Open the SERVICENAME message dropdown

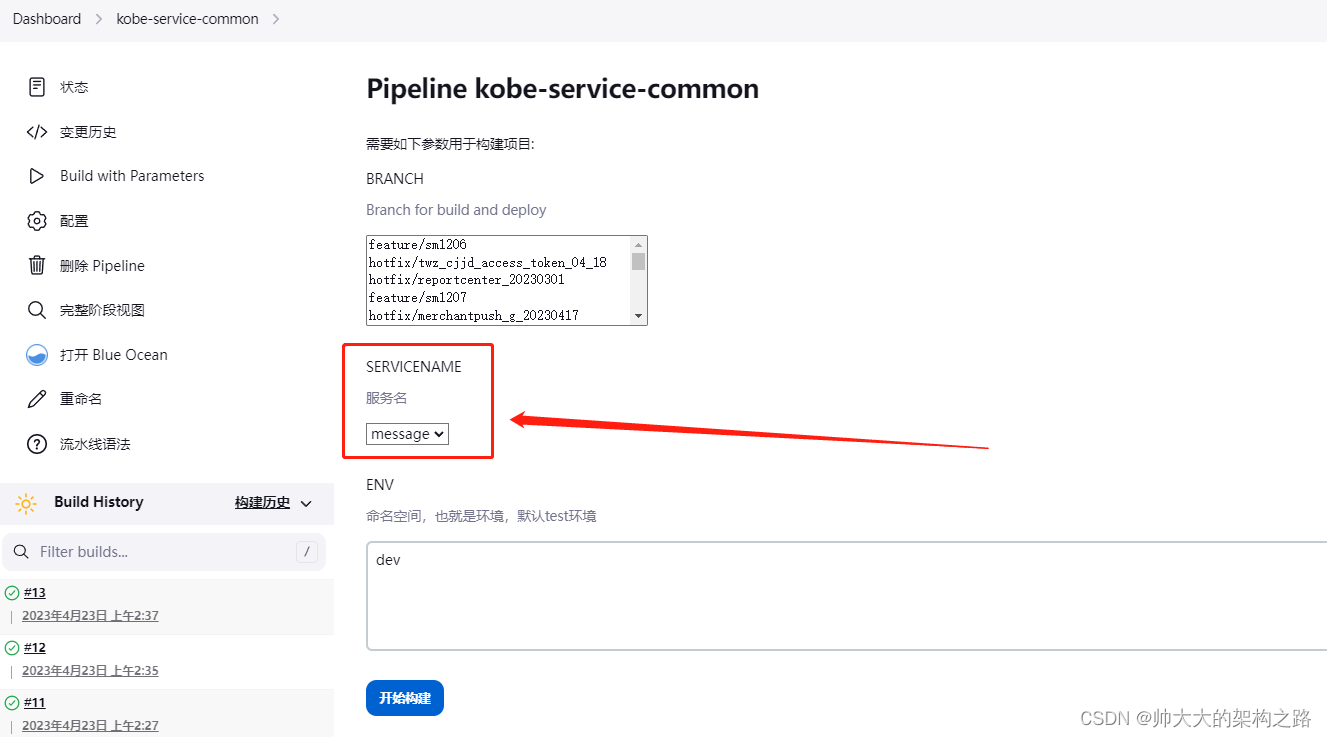click(x=407, y=434)
